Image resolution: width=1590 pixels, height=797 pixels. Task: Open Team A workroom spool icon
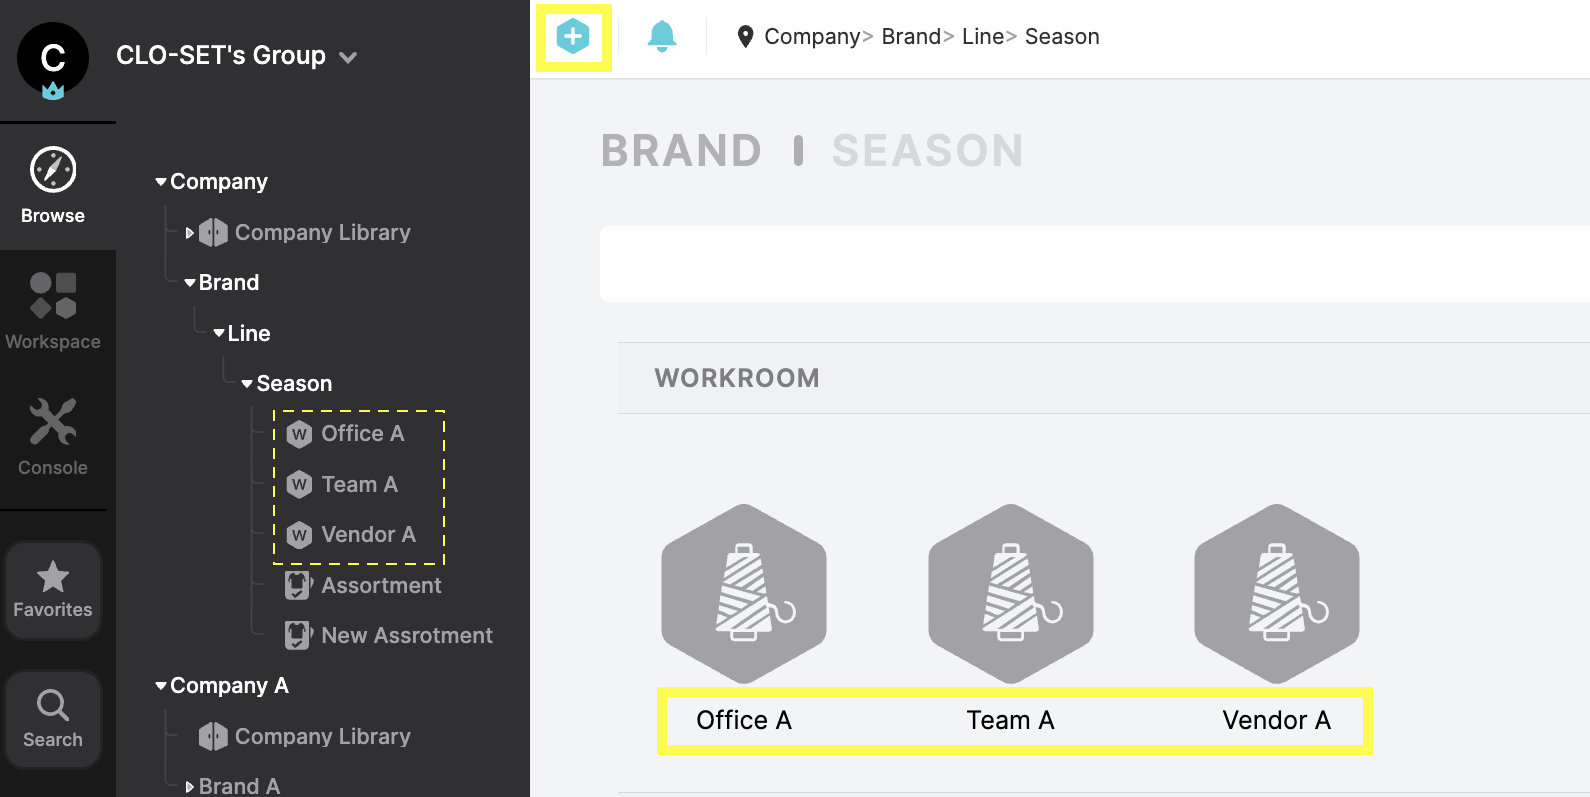click(1010, 594)
